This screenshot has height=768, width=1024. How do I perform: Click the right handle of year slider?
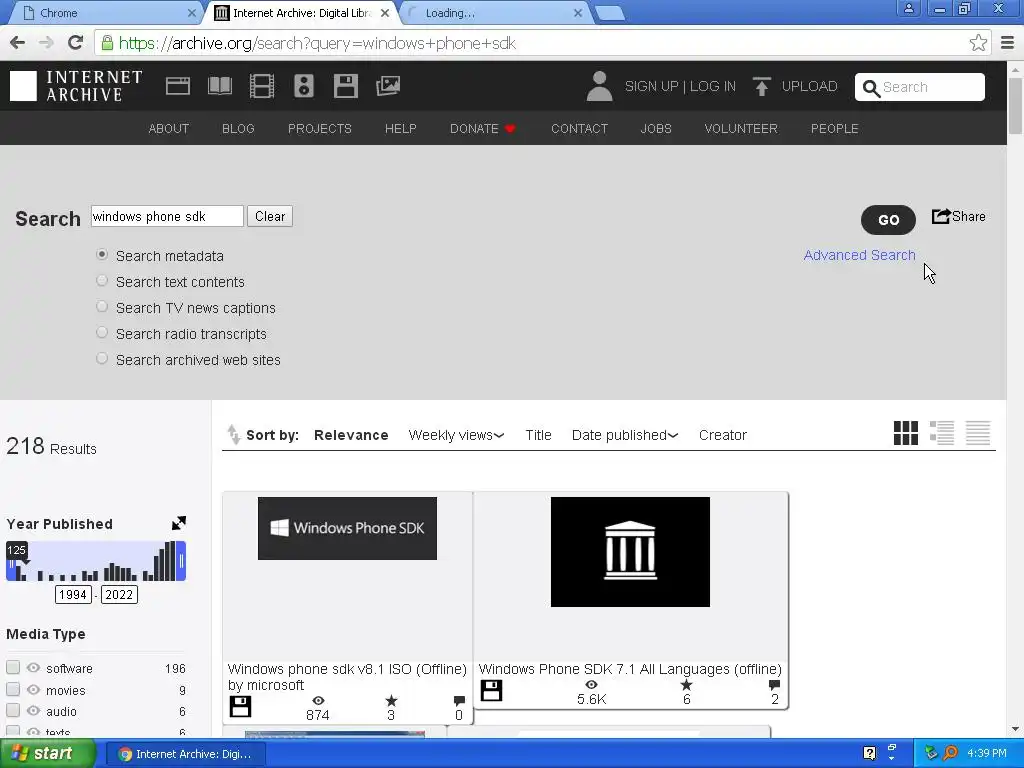(182, 562)
